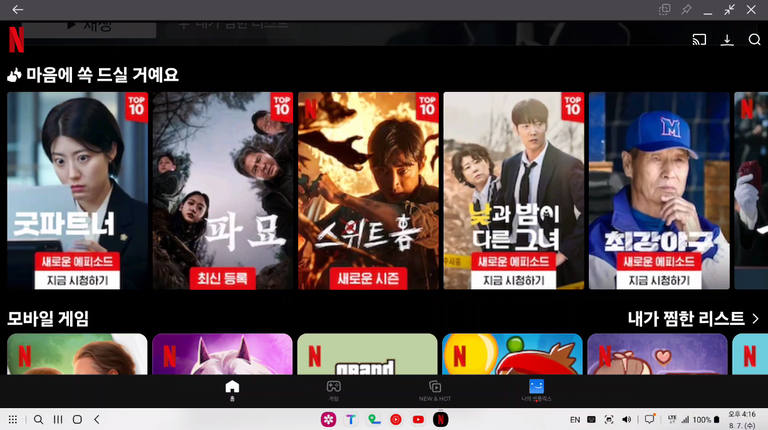
Task: Open the 내가 찜한 리스트 link
Action: tap(686, 319)
